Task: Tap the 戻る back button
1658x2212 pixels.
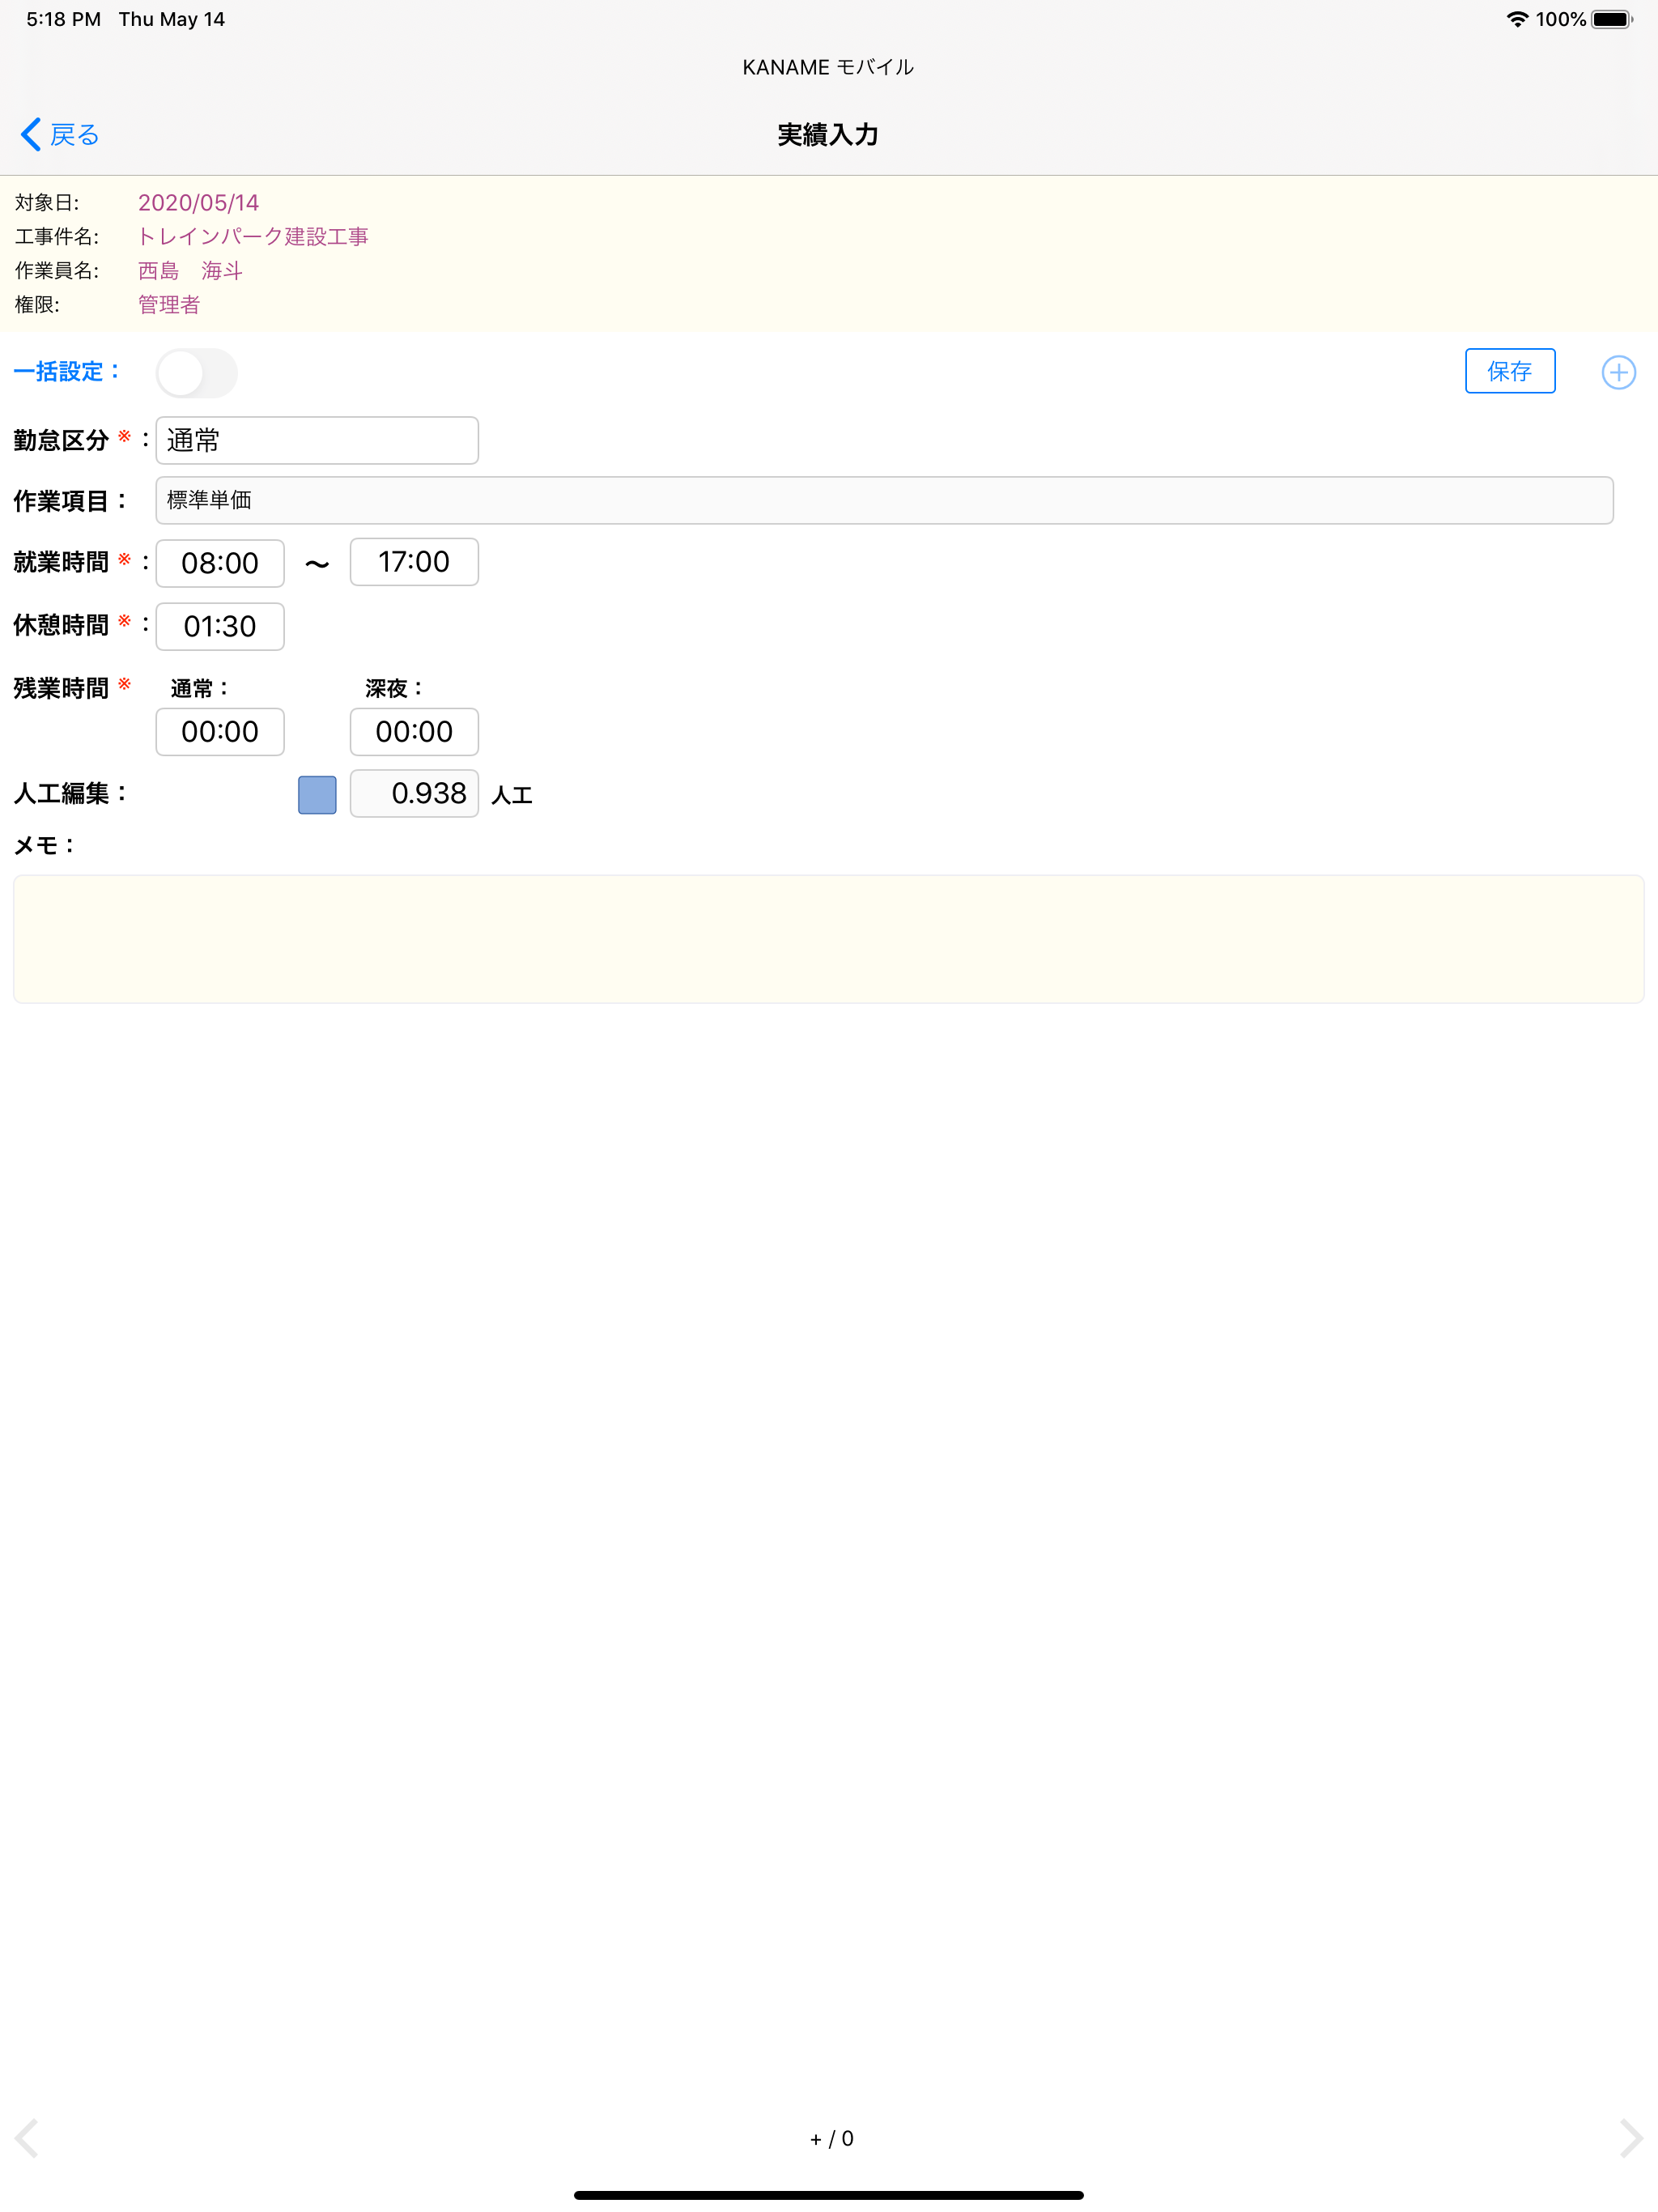Action: [60, 134]
